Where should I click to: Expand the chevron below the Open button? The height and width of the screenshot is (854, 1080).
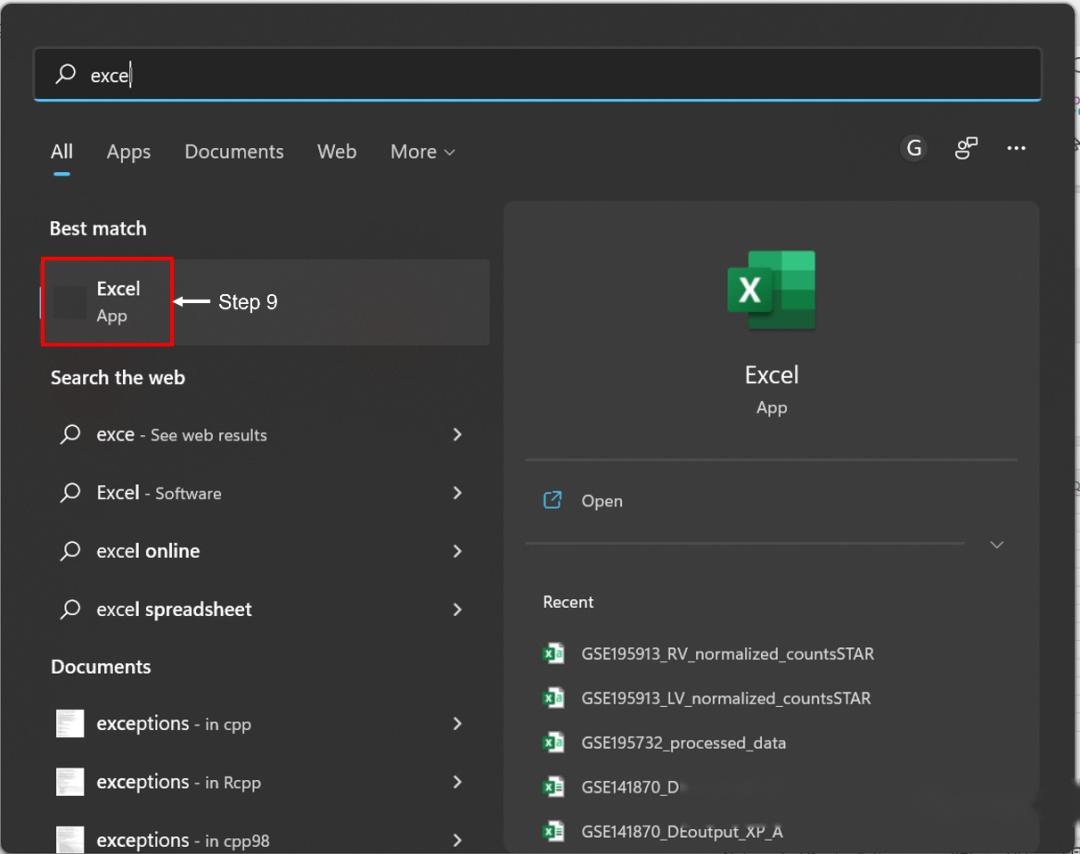[996, 544]
